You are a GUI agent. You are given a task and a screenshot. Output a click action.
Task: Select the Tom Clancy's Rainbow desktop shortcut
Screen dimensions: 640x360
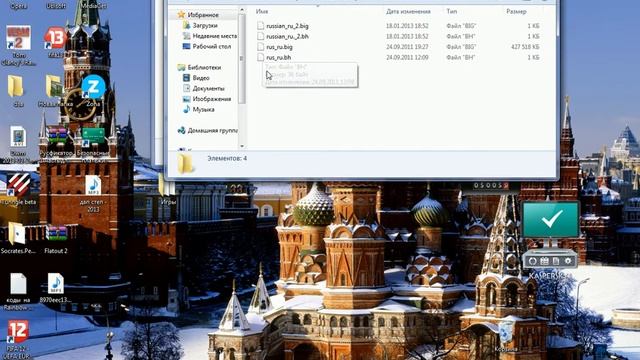pyautogui.click(x=18, y=45)
